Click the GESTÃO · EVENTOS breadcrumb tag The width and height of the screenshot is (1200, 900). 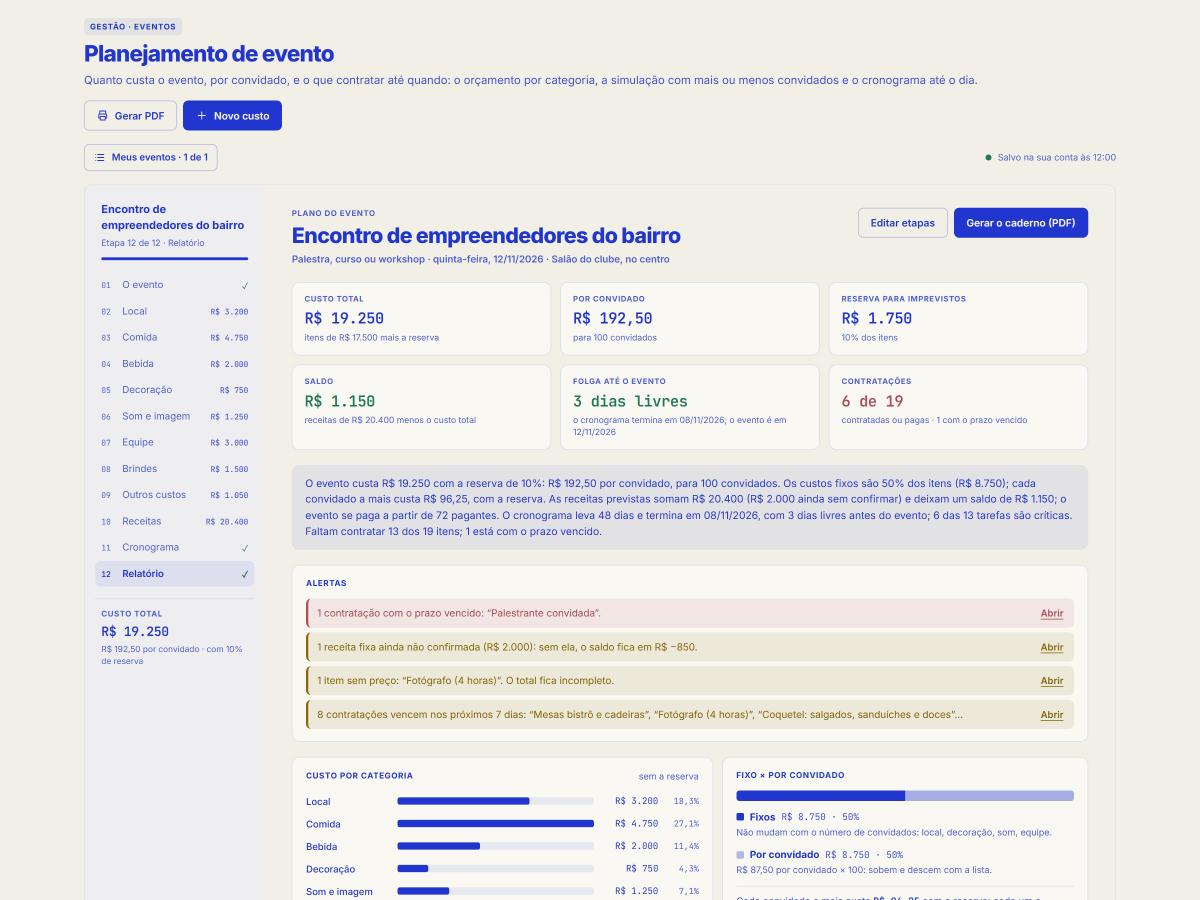[x=133, y=27]
